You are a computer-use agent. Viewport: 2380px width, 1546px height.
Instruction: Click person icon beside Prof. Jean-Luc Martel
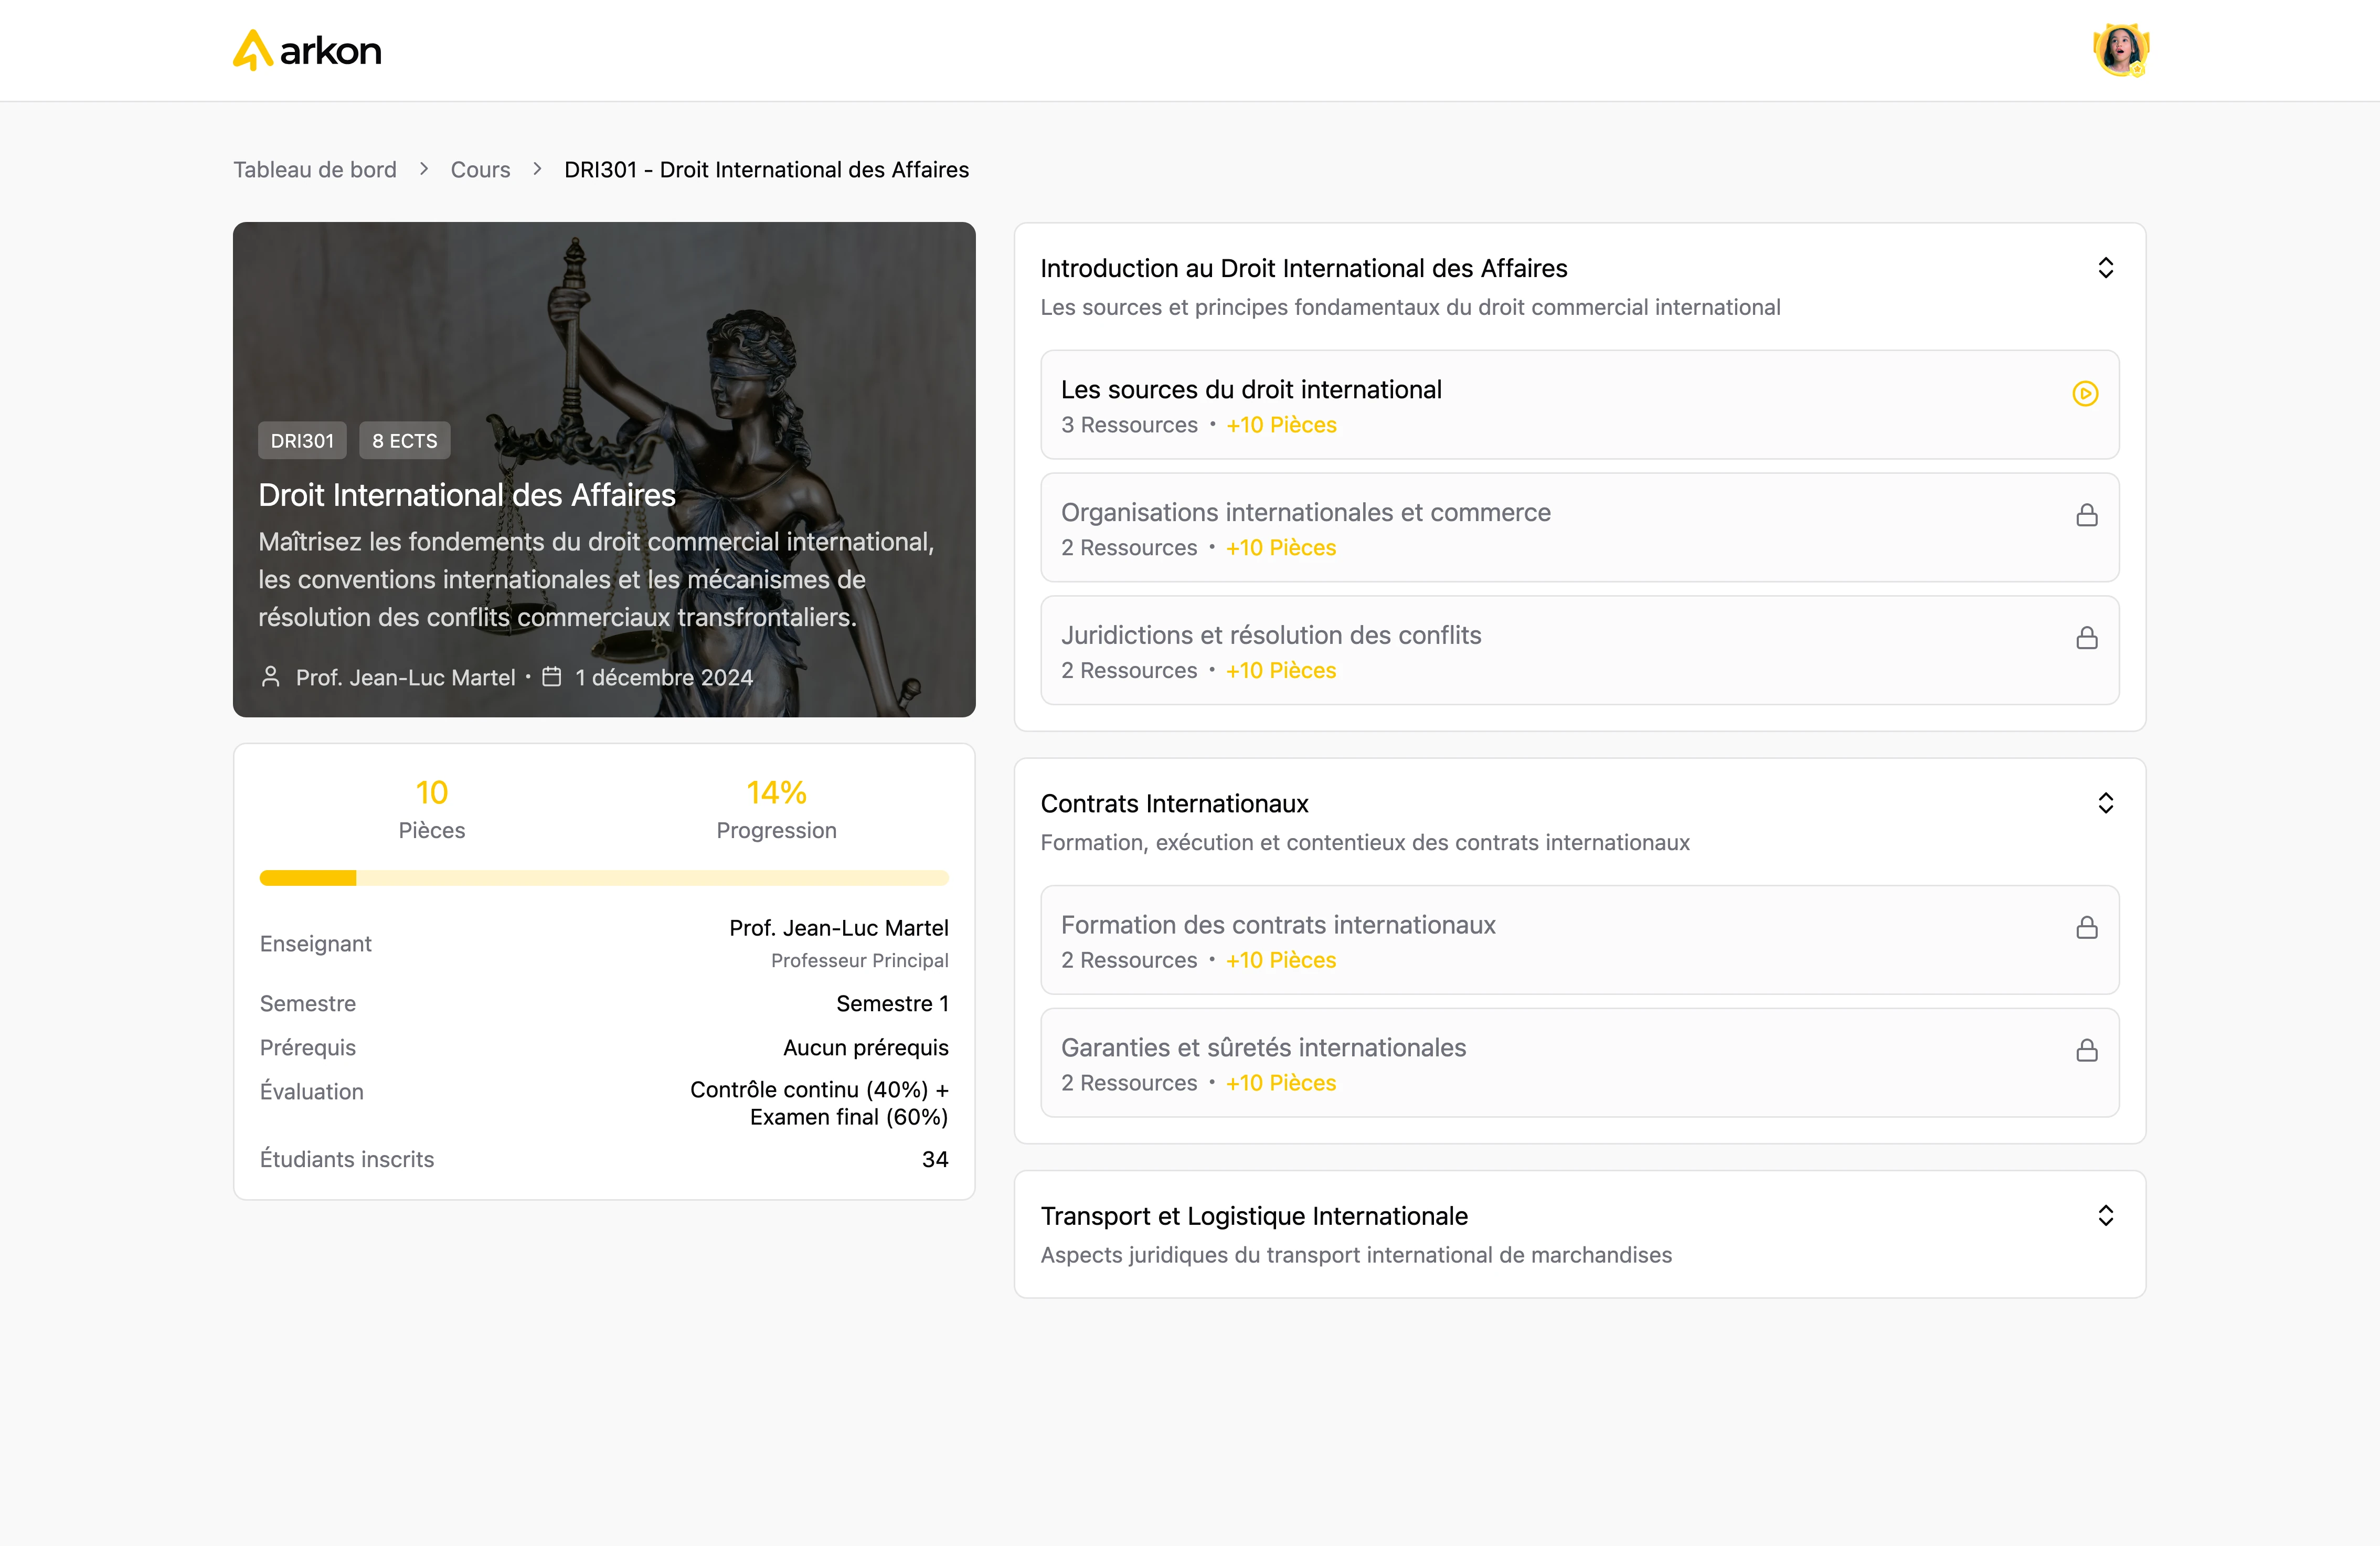pos(270,677)
